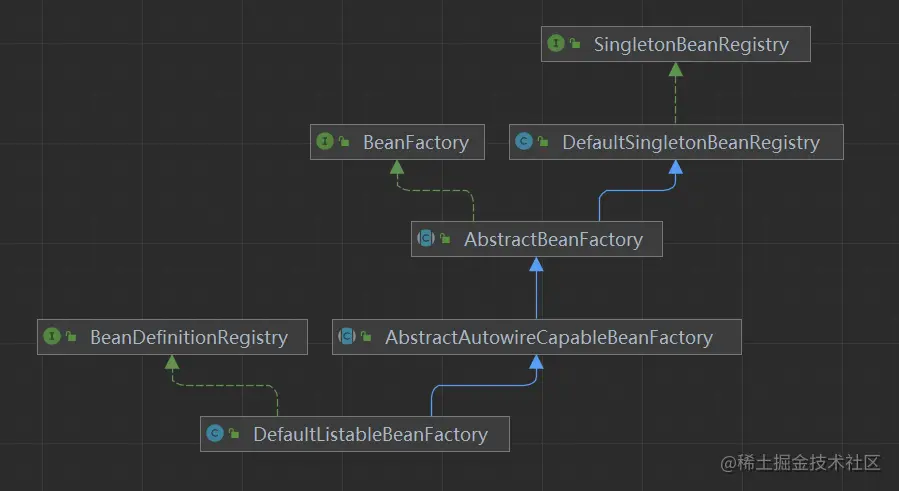Screen dimensions: 899x491
Task: Click the public lock icon on AbstractAutowireCapableBeanFactory
Action: click(x=366, y=337)
